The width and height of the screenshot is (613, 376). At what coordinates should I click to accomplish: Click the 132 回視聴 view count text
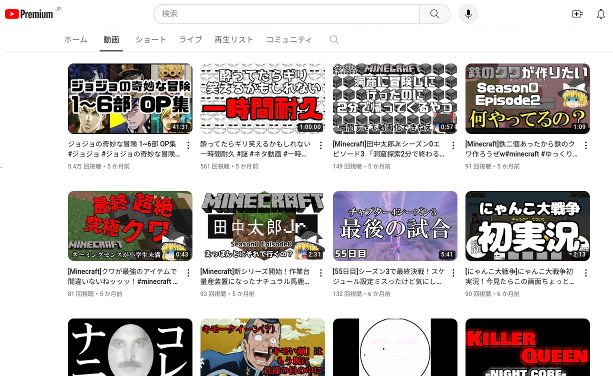point(349,294)
